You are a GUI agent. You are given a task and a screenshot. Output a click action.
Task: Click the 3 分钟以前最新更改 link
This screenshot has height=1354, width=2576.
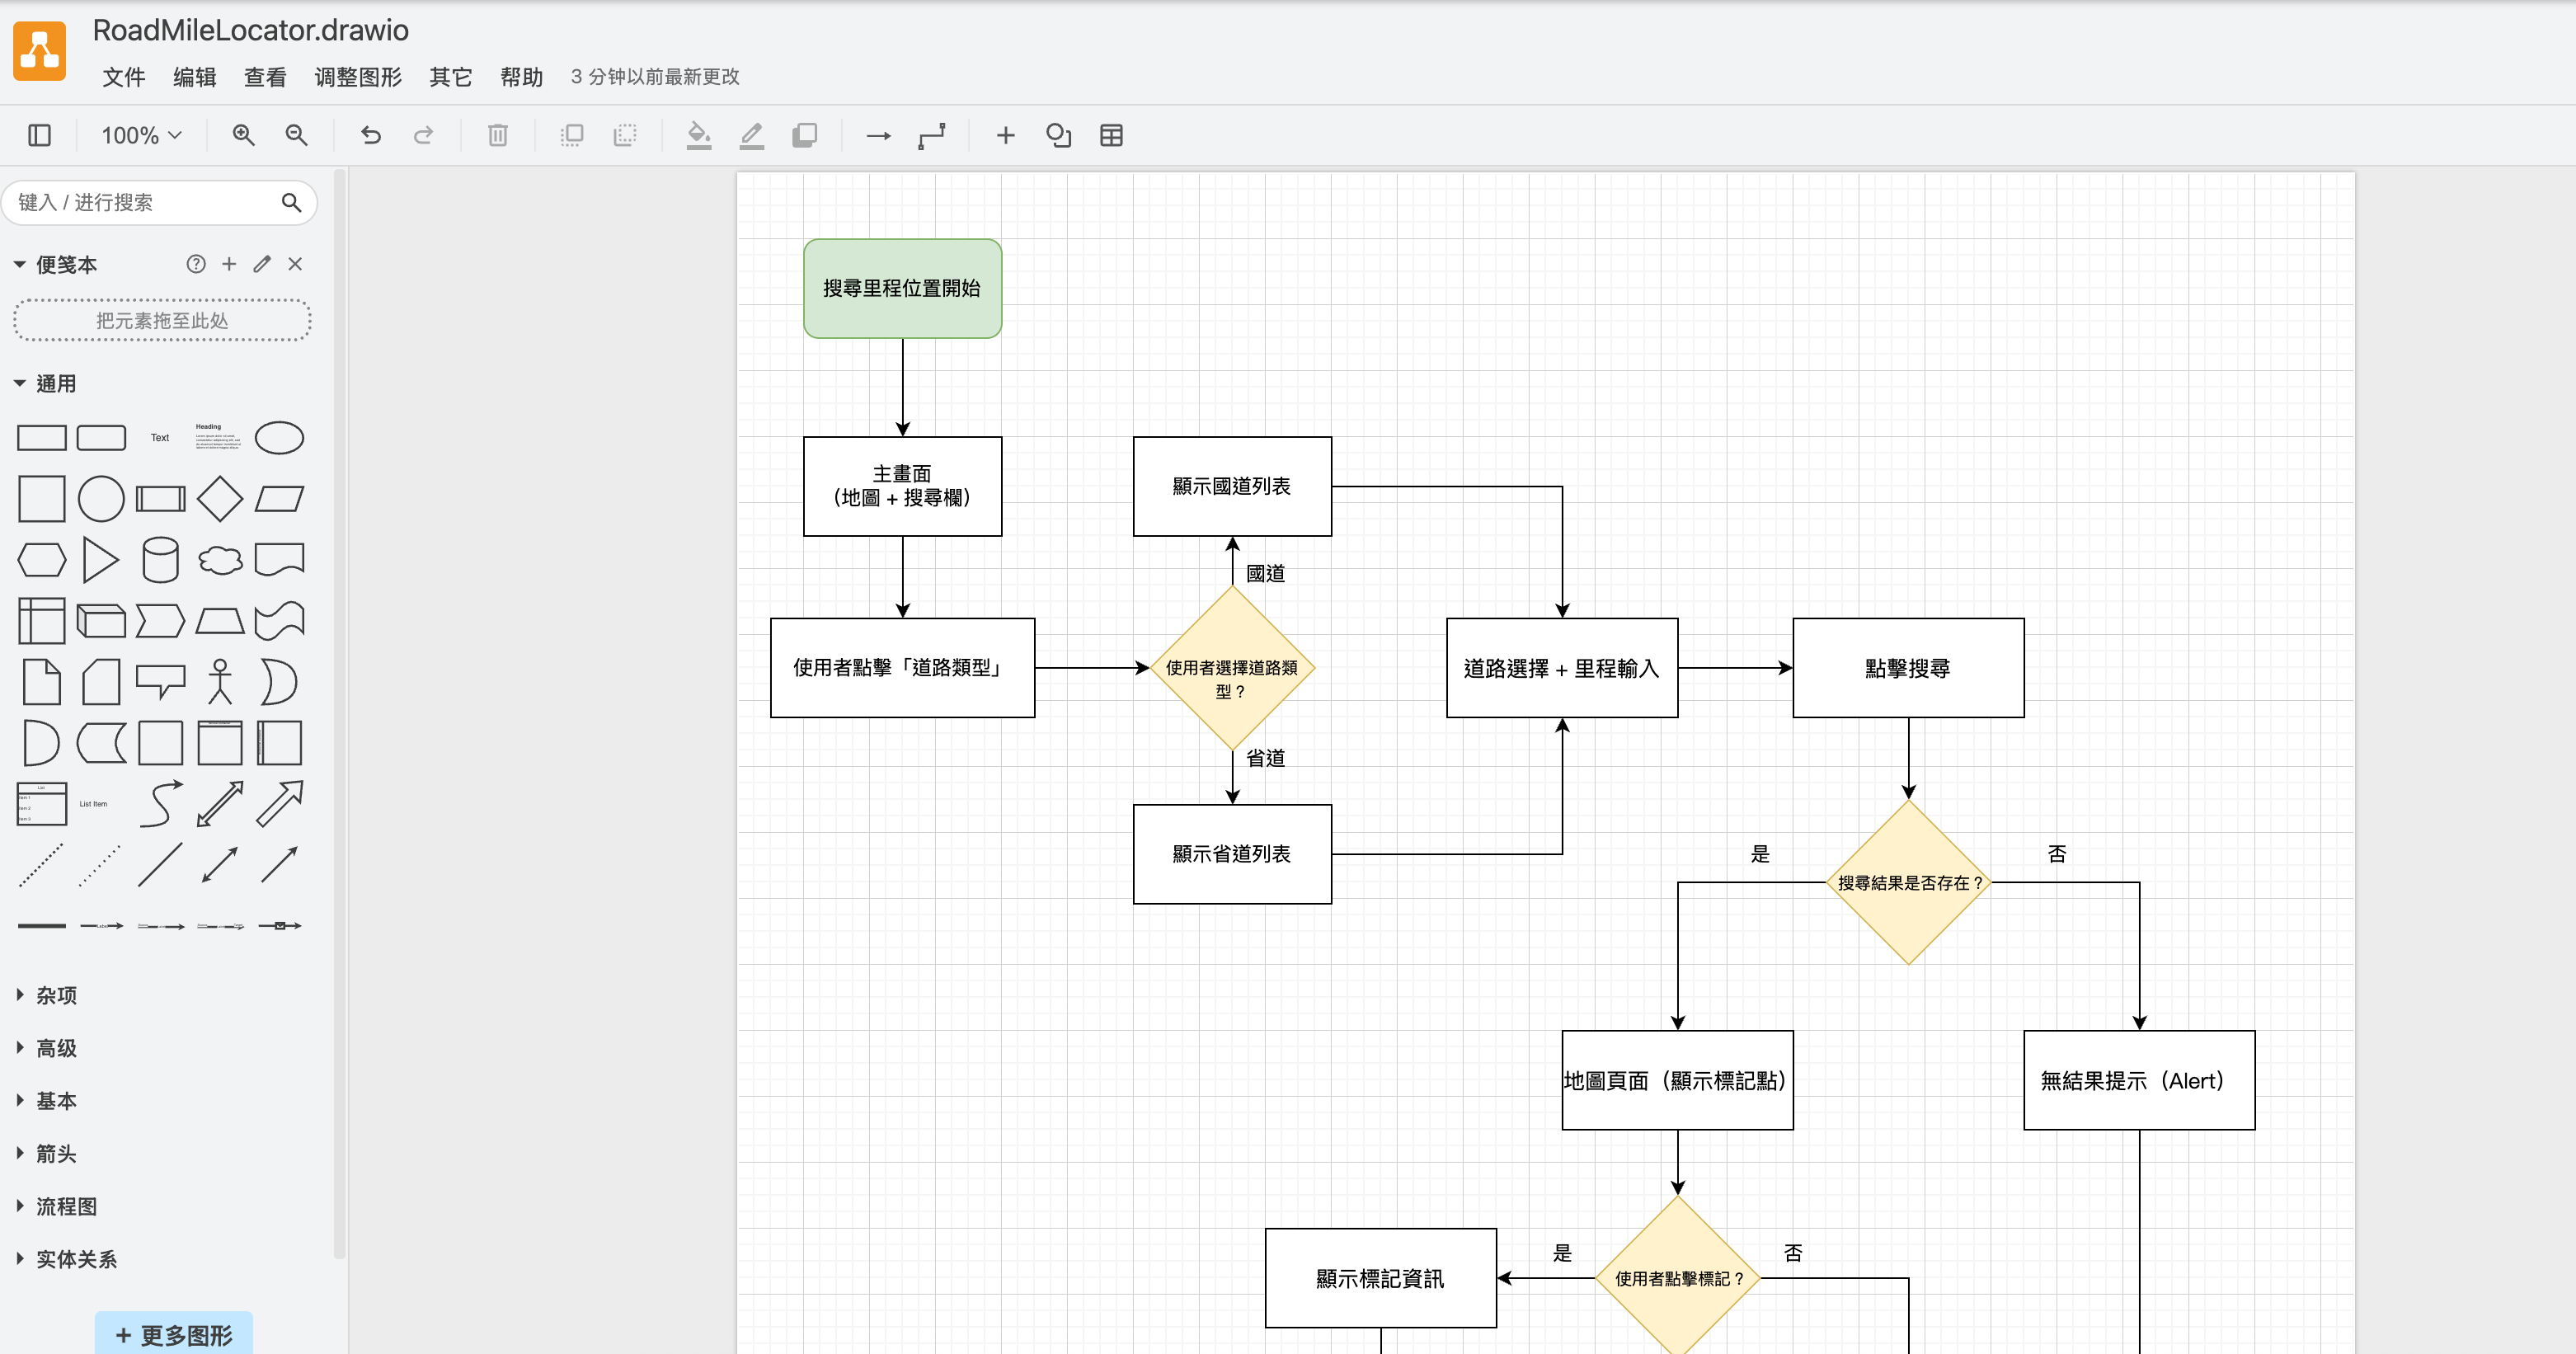pyautogui.click(x=655, y=77)
